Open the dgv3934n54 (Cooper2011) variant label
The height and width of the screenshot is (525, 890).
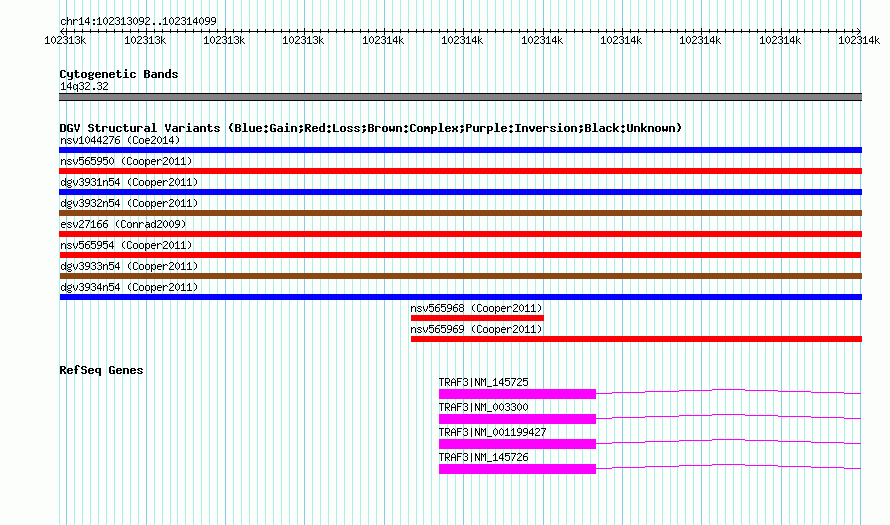[129, 287]
